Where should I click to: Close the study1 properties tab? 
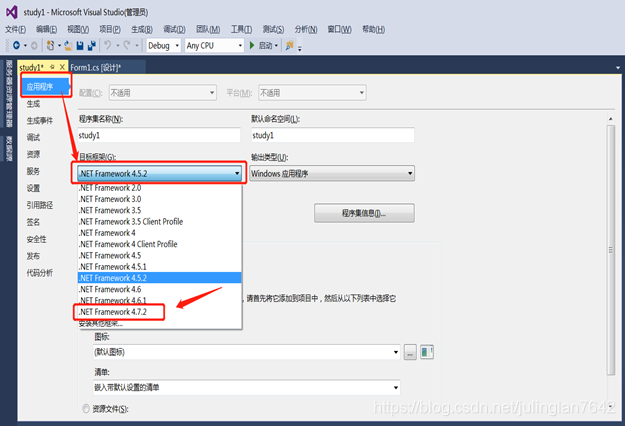62,67
